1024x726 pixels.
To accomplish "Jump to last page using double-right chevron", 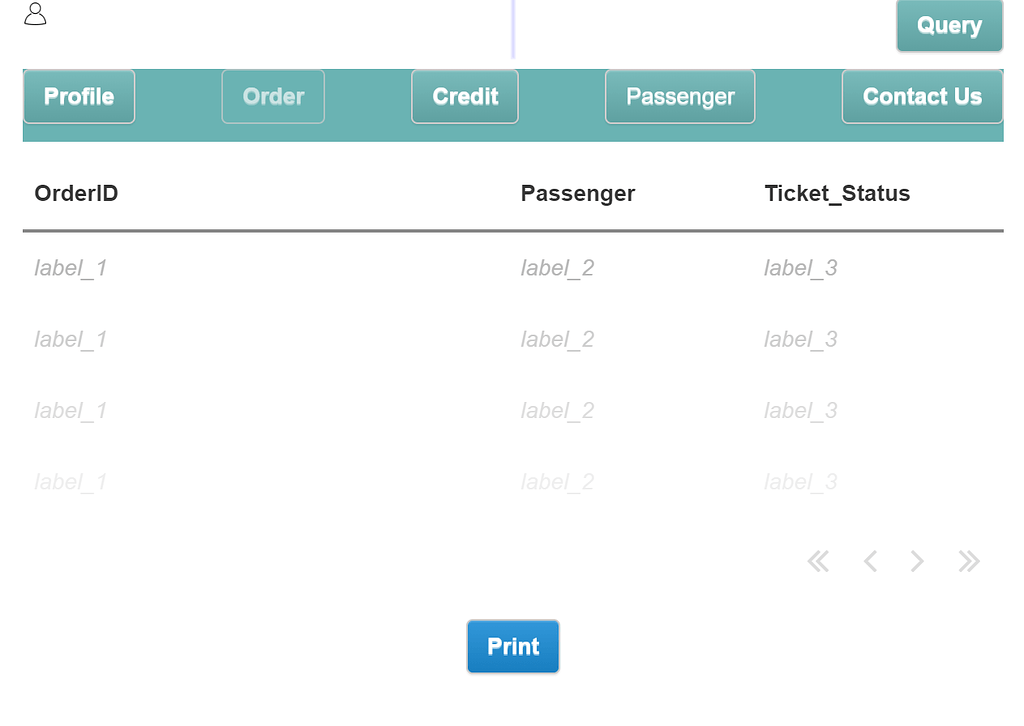I will click(x=968, y=561).
